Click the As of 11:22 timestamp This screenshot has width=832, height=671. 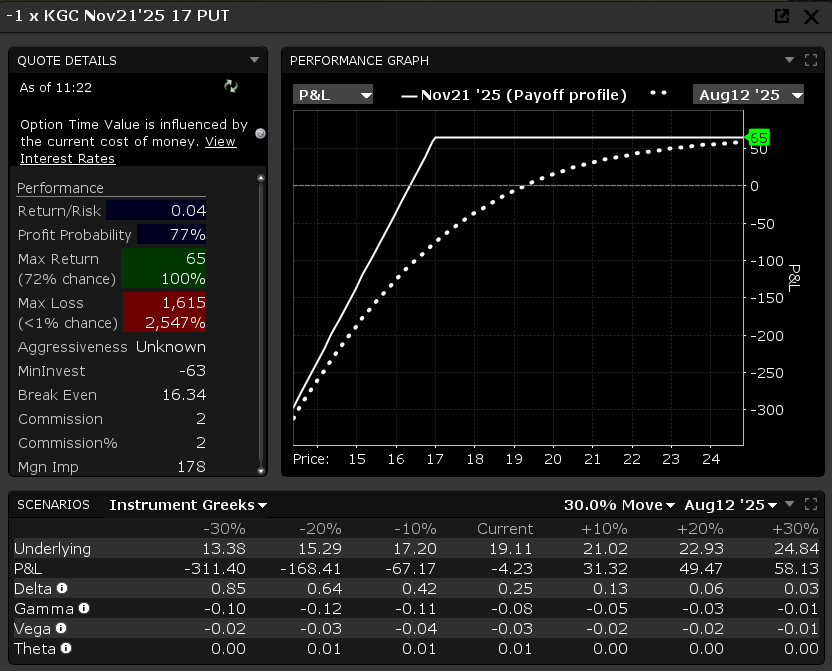click(x=56, y=88)
